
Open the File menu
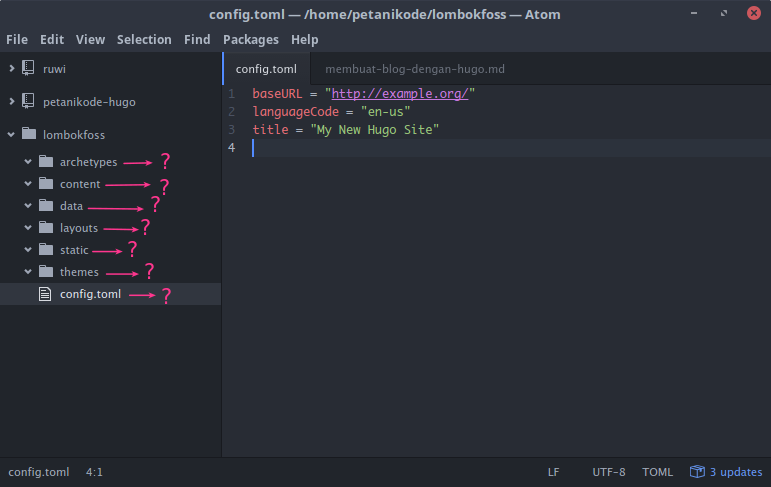[x=17, y=39]
